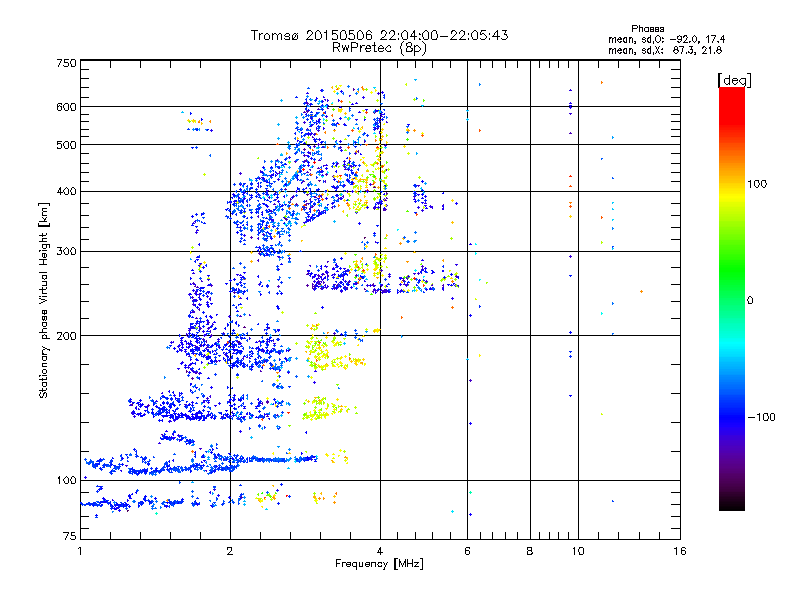Image resolution: width=800 pixels, height=600 pixels.
Task: Click the '0' label on the colorbar
Action: point(750,301)
